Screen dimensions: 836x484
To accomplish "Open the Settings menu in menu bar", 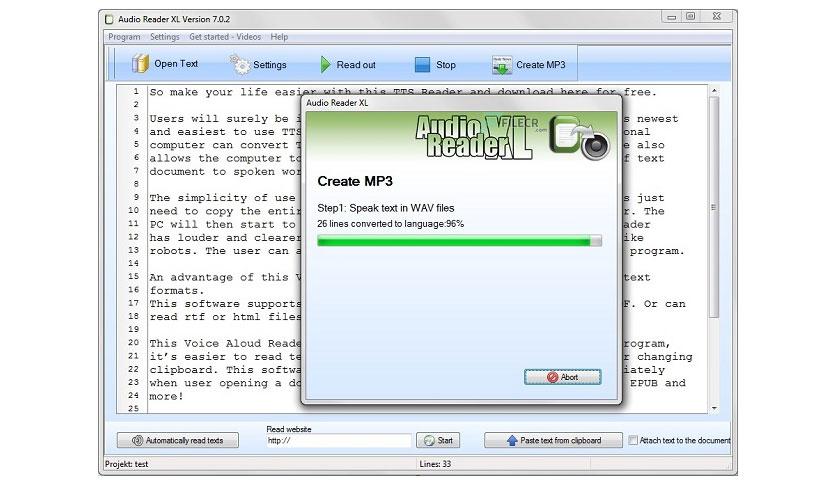I will click(x=164, y=37).
